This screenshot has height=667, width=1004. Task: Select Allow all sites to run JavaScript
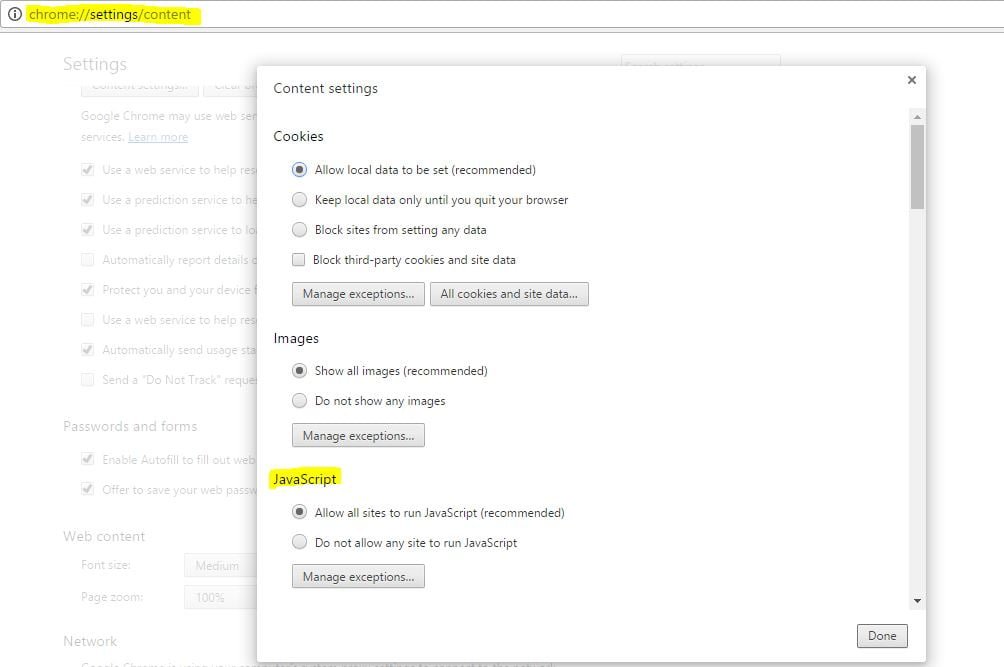(x=299, y=512)
